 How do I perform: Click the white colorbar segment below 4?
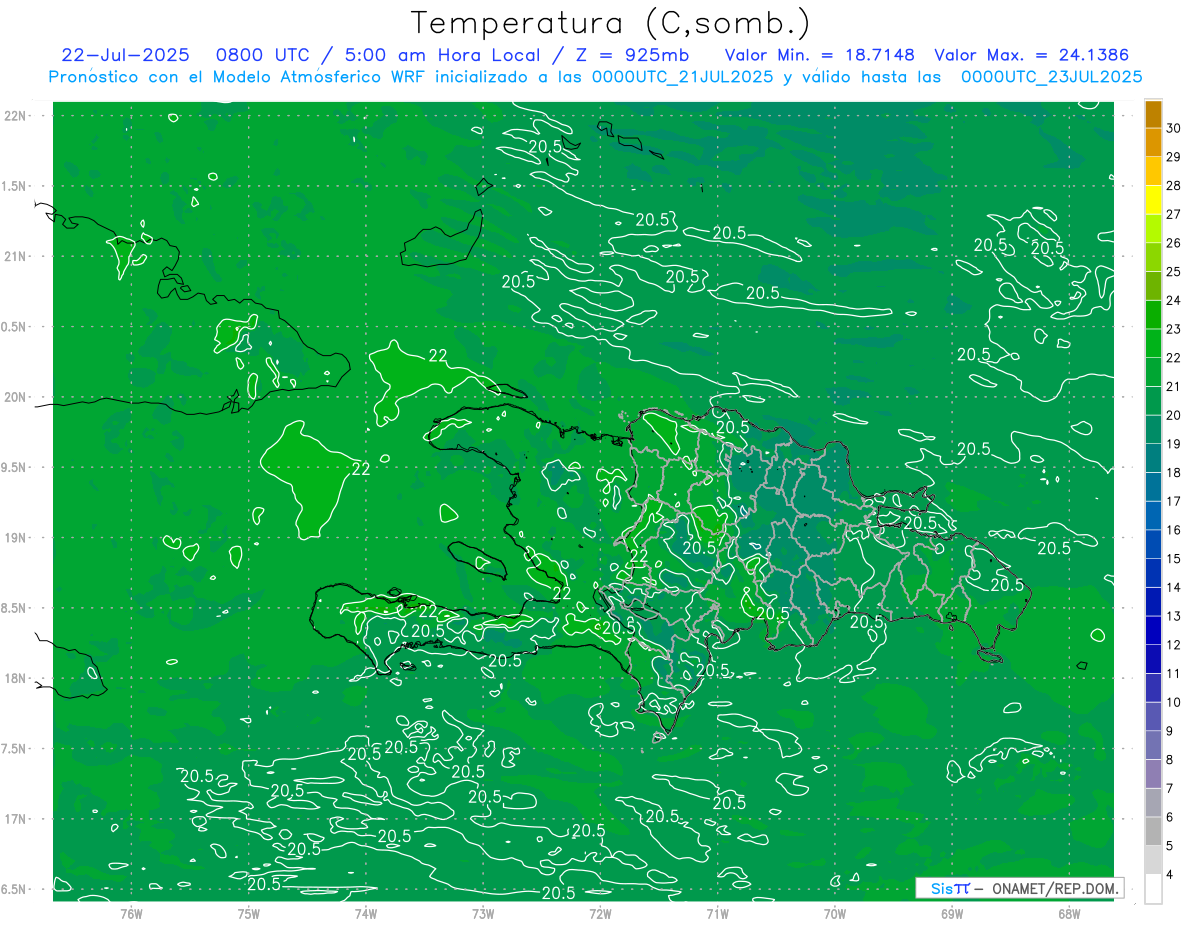pyautogui.click(x=1153, y=889)
